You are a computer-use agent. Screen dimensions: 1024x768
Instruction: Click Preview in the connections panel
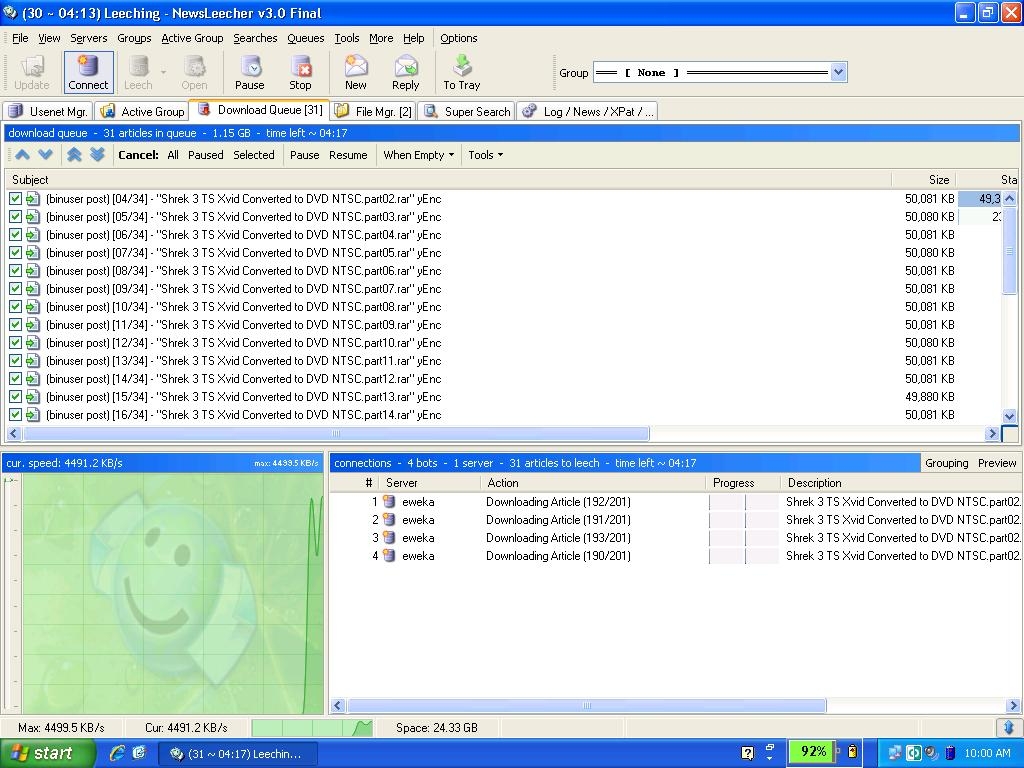[x=997, y=463]
